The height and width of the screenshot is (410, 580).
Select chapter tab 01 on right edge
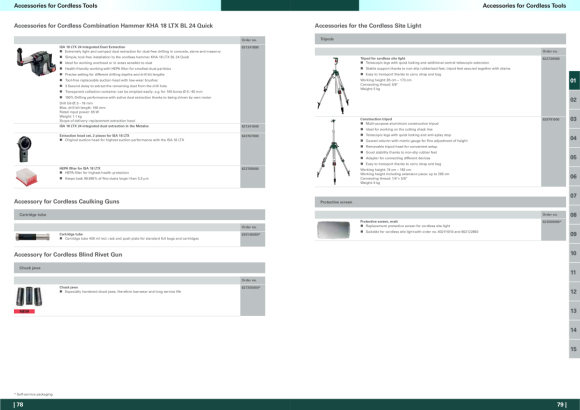click(574, 80)
